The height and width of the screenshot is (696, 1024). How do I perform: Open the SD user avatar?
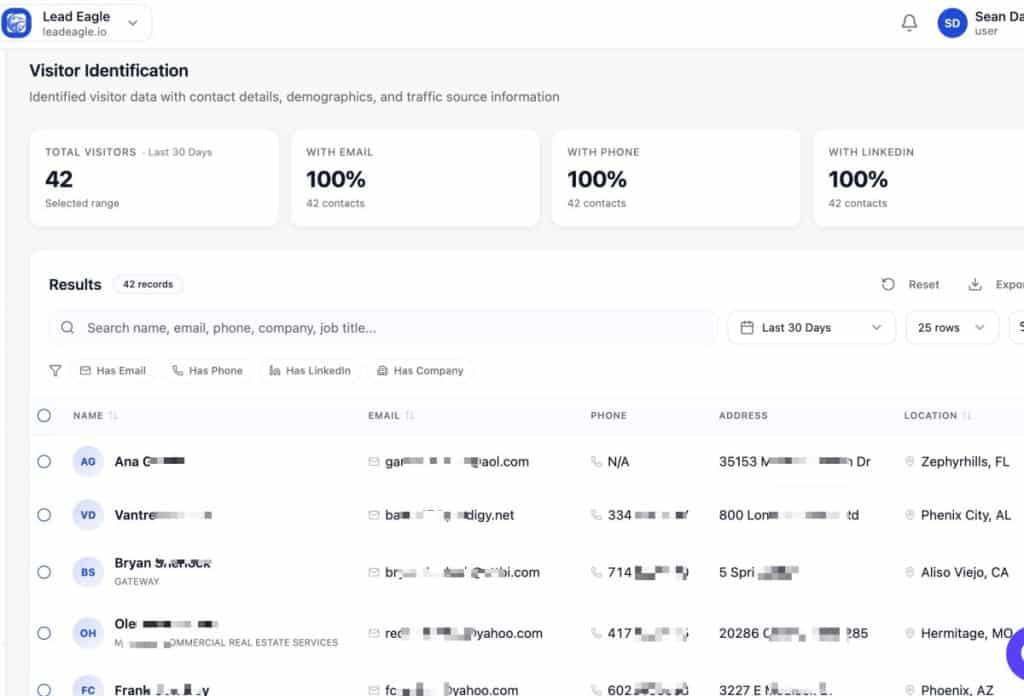tap(952, 23)
